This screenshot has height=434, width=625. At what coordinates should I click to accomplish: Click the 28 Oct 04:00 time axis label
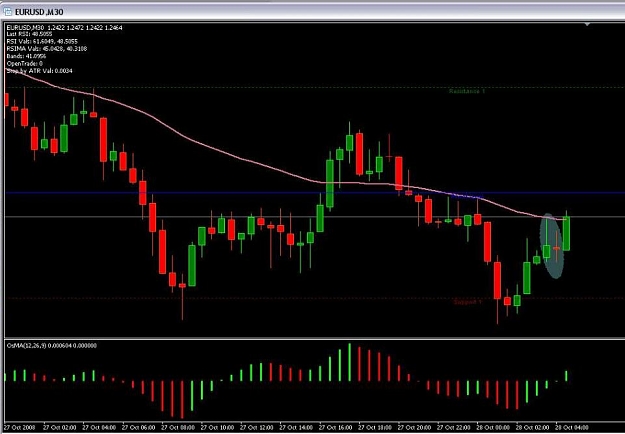point(572,428)
